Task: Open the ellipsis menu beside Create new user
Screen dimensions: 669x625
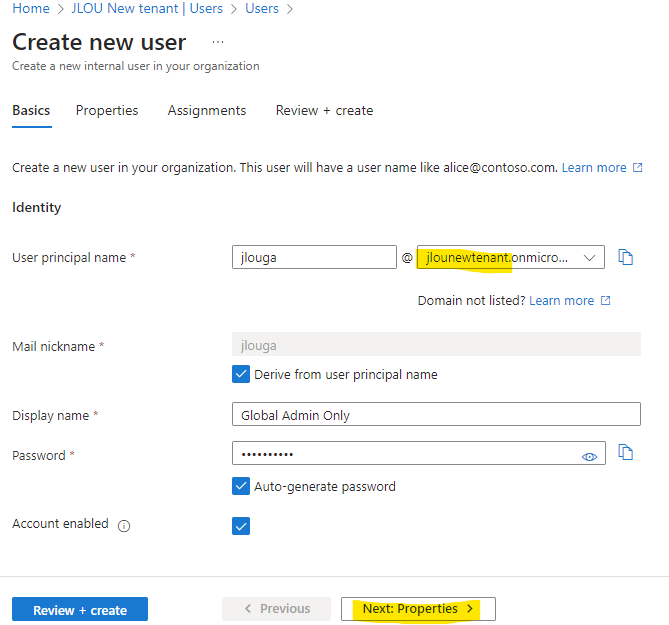Action: point(218,42)
